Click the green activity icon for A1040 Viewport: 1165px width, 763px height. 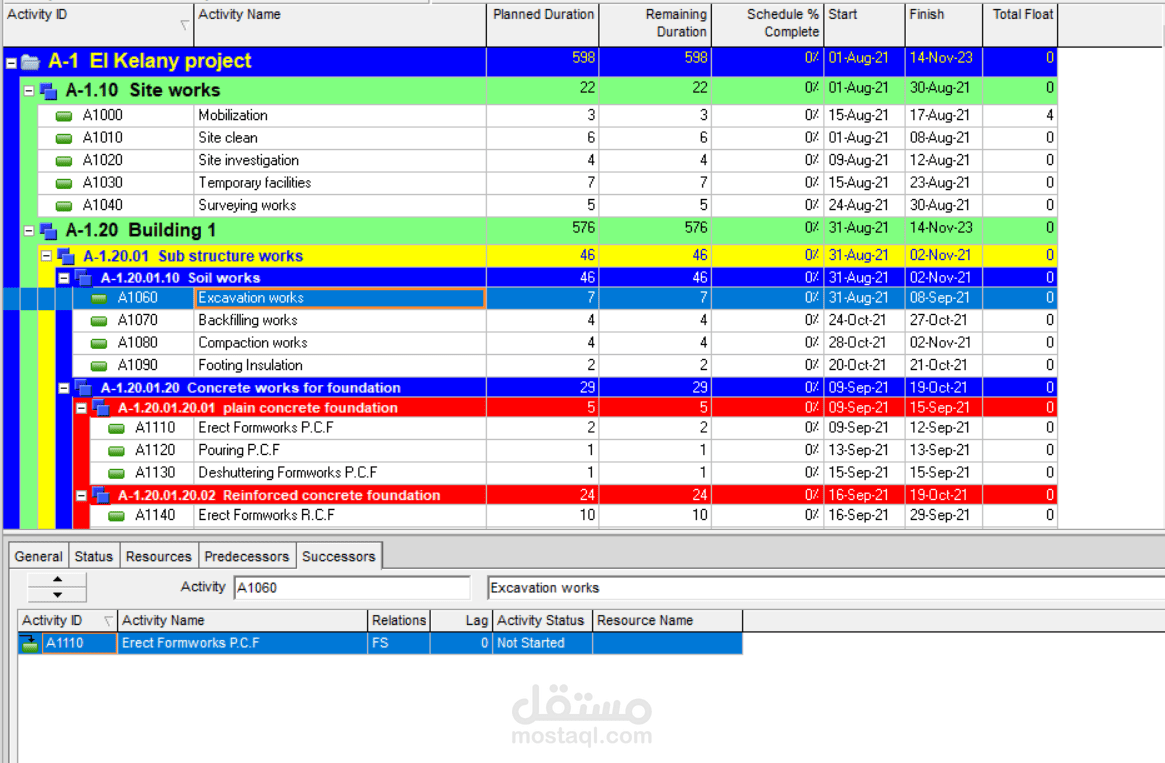pyautogui.click(x=64, y=205)
